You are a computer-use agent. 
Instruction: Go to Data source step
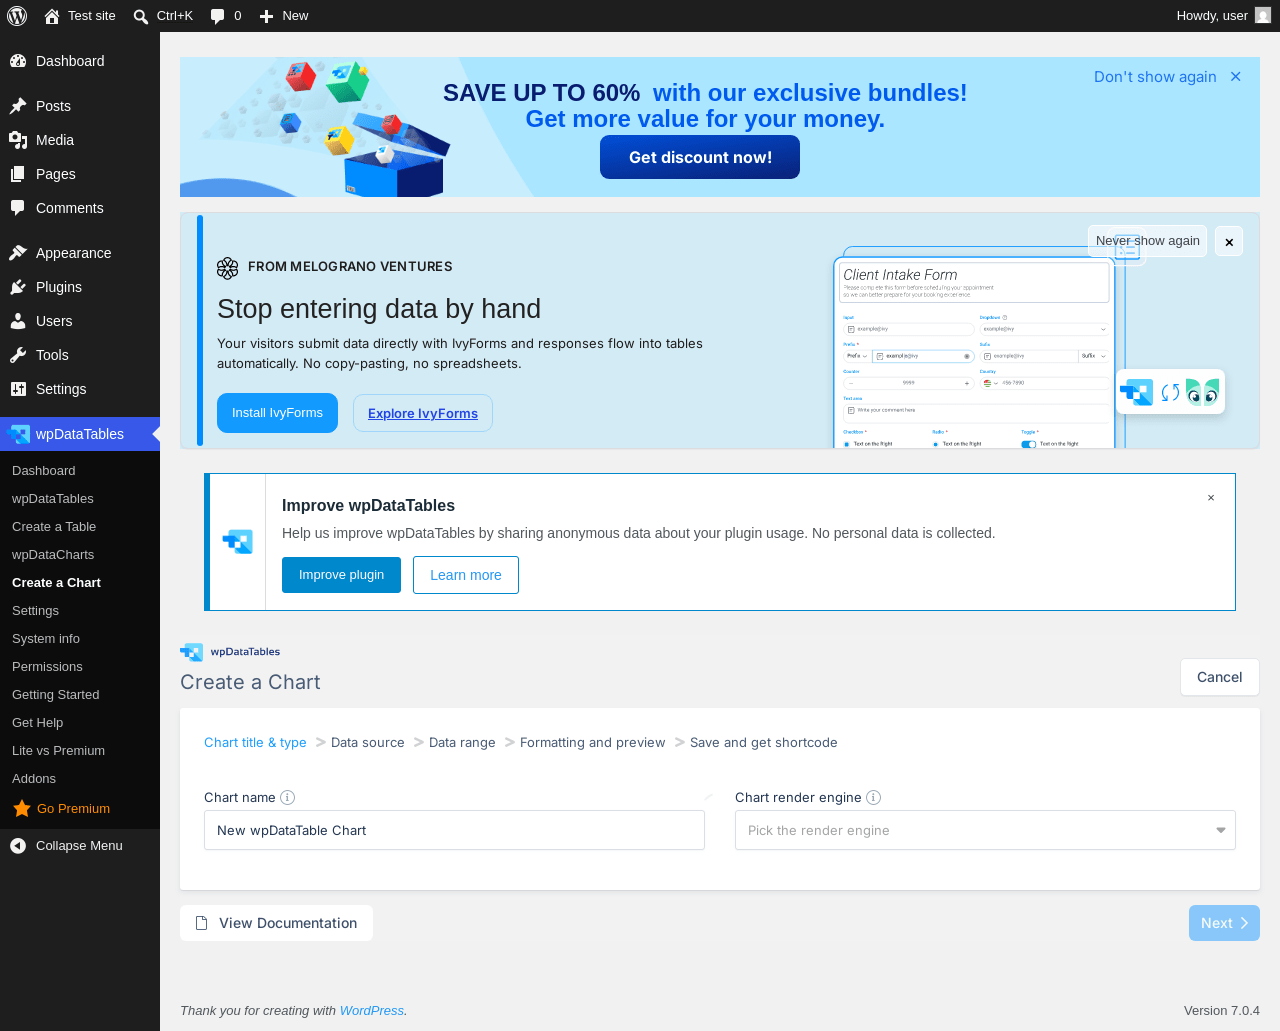(x=368, y=742)
